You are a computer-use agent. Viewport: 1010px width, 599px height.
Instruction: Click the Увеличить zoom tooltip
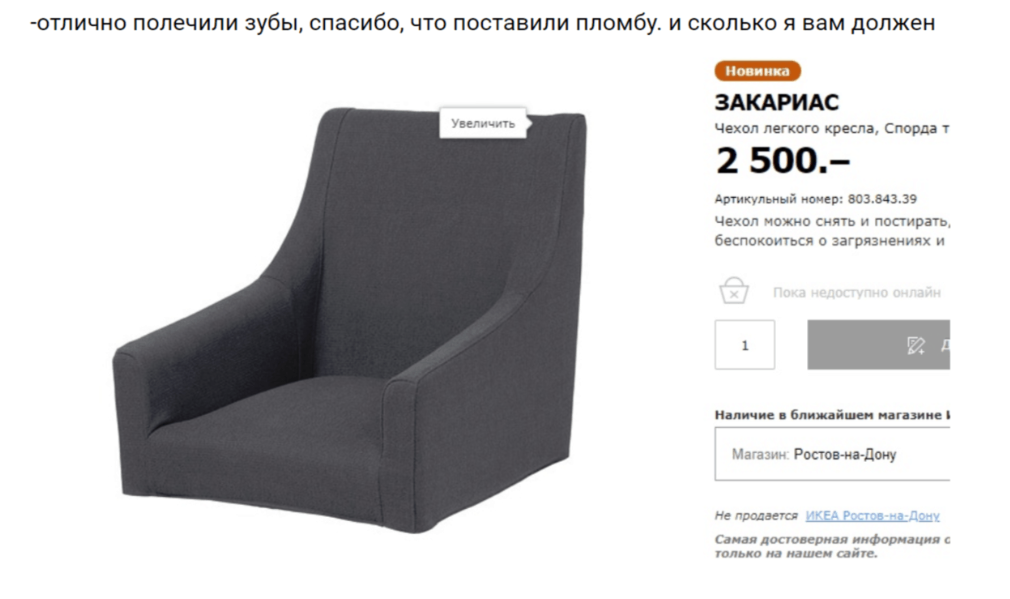(x=483, y=123)
